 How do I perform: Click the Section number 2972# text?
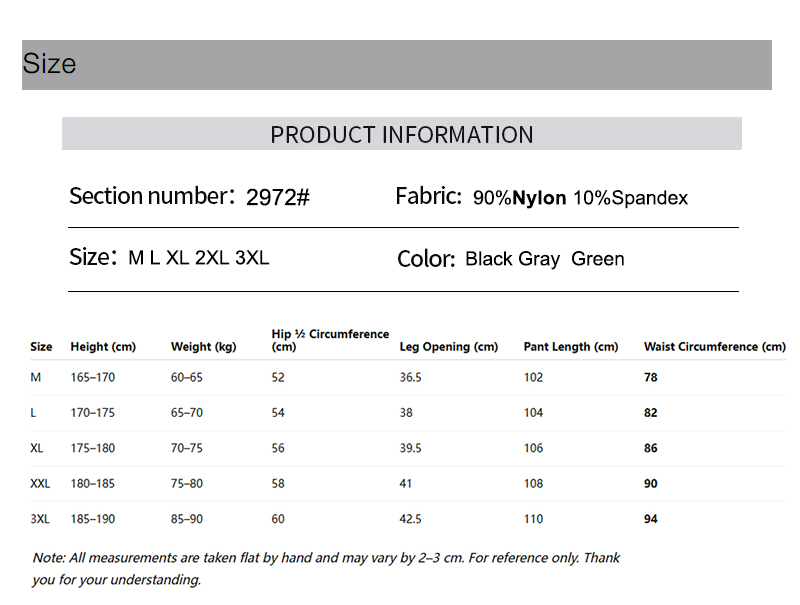[189, 196]
